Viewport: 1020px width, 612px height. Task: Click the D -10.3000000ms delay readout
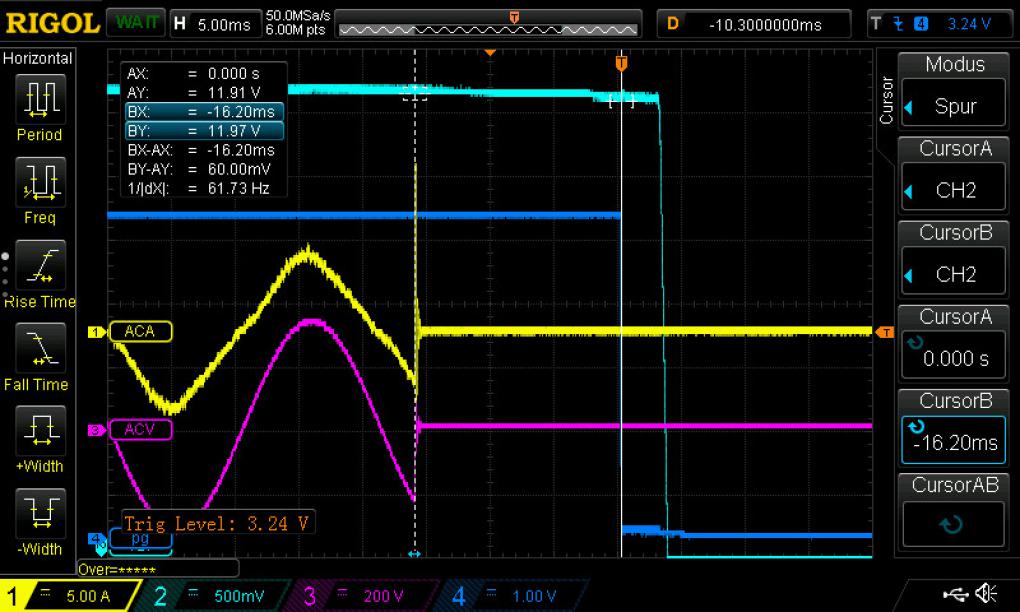point(753,24)
